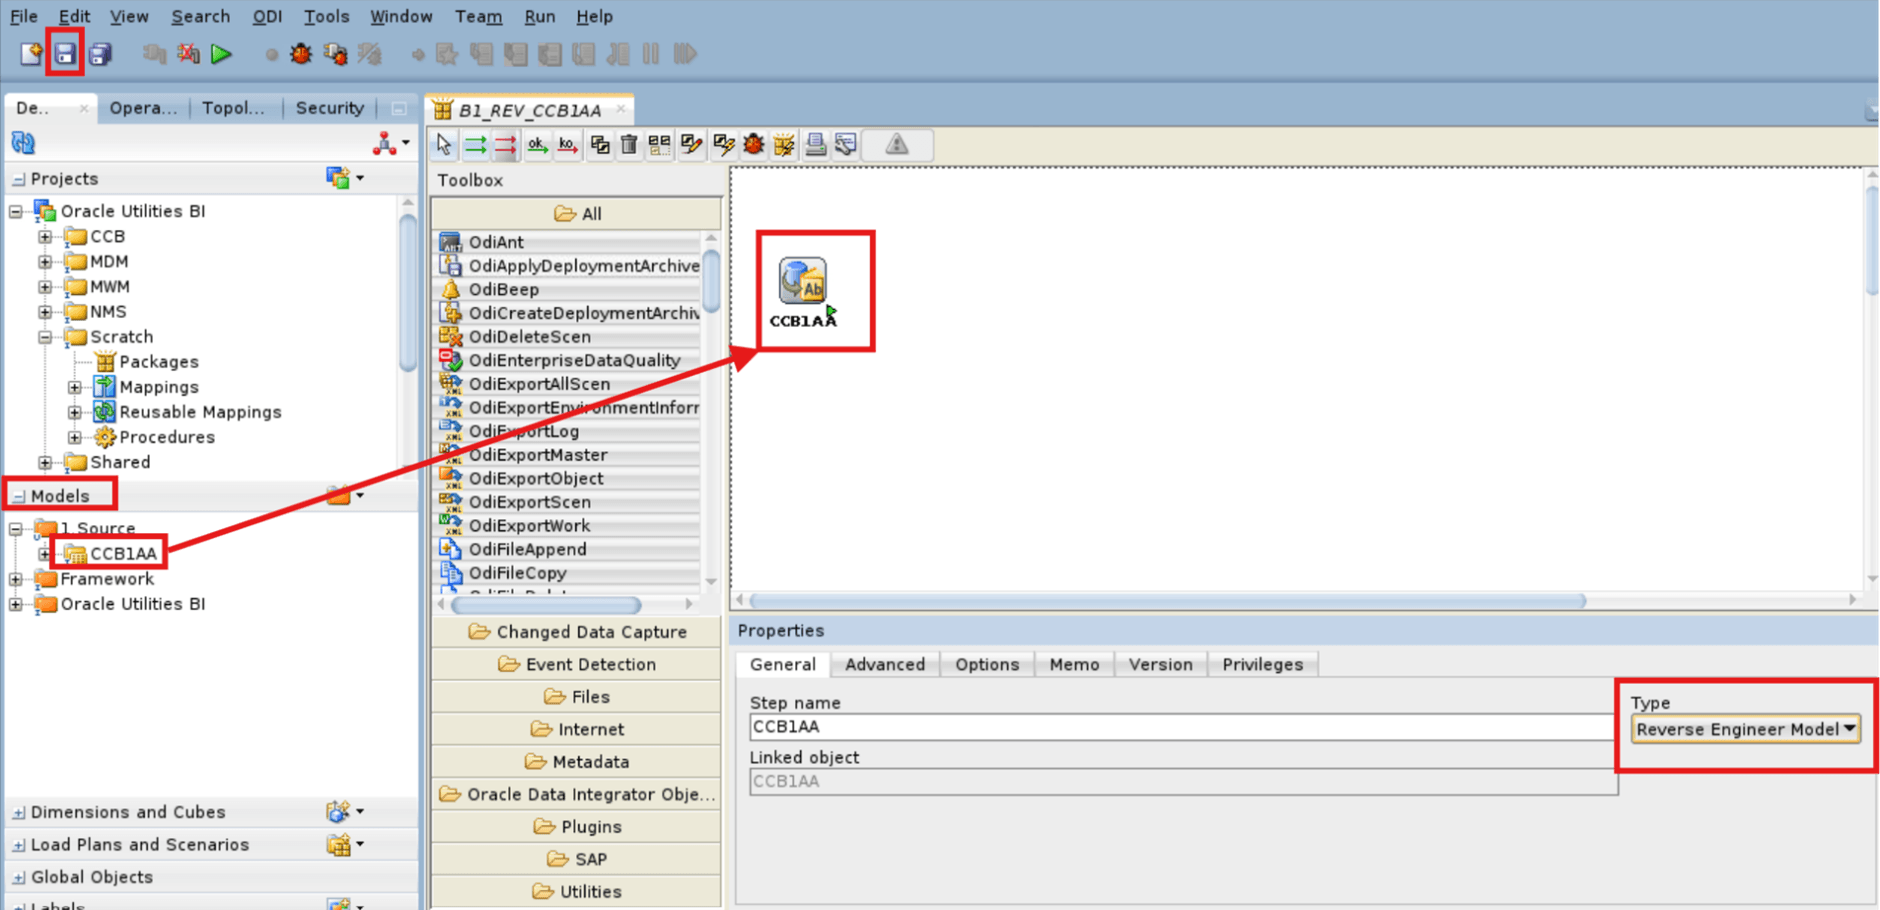The width and height of the screenshot is (1880, 910).
Task: Select the red 'ko' failure-path tool
Action: point(567,145)
